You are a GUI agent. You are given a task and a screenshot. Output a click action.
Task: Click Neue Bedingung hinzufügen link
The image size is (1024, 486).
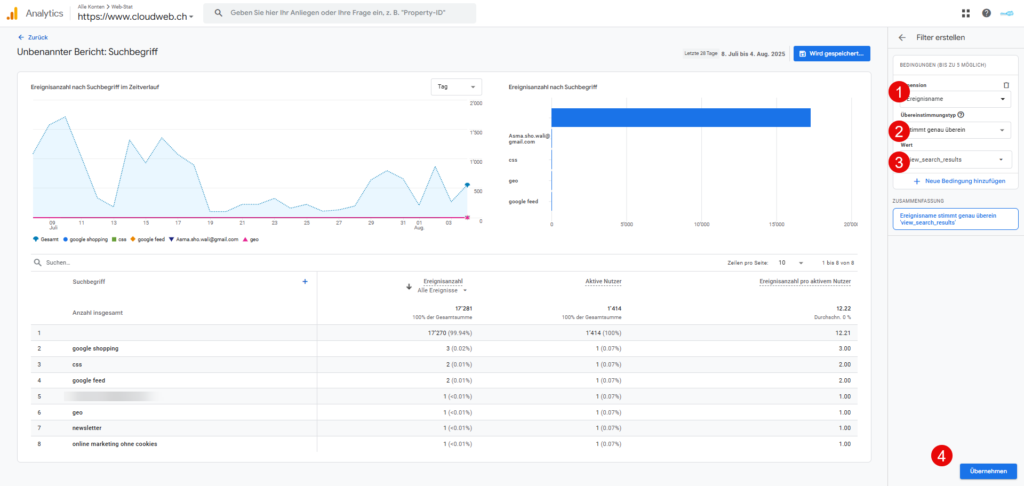point(958,181)
